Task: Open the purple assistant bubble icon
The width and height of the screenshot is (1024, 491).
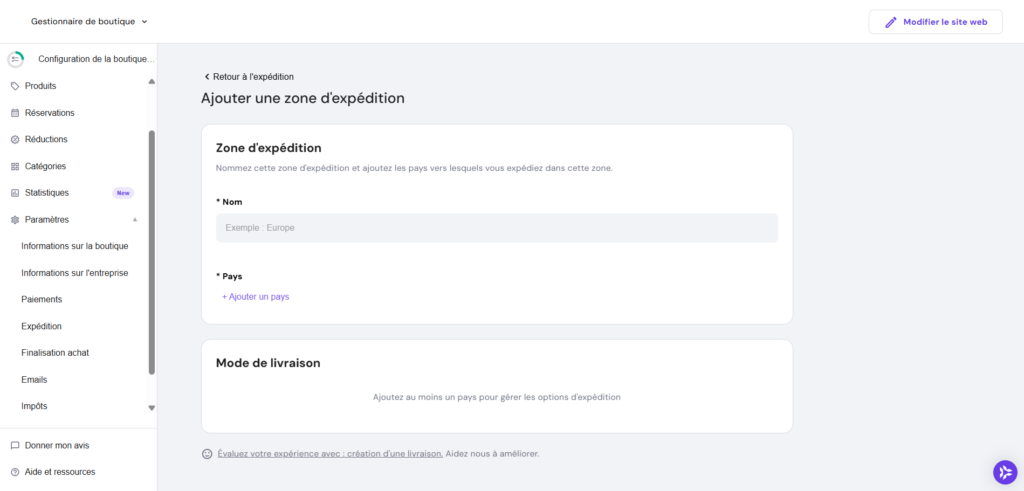Action: click(x=1004, y=472)
